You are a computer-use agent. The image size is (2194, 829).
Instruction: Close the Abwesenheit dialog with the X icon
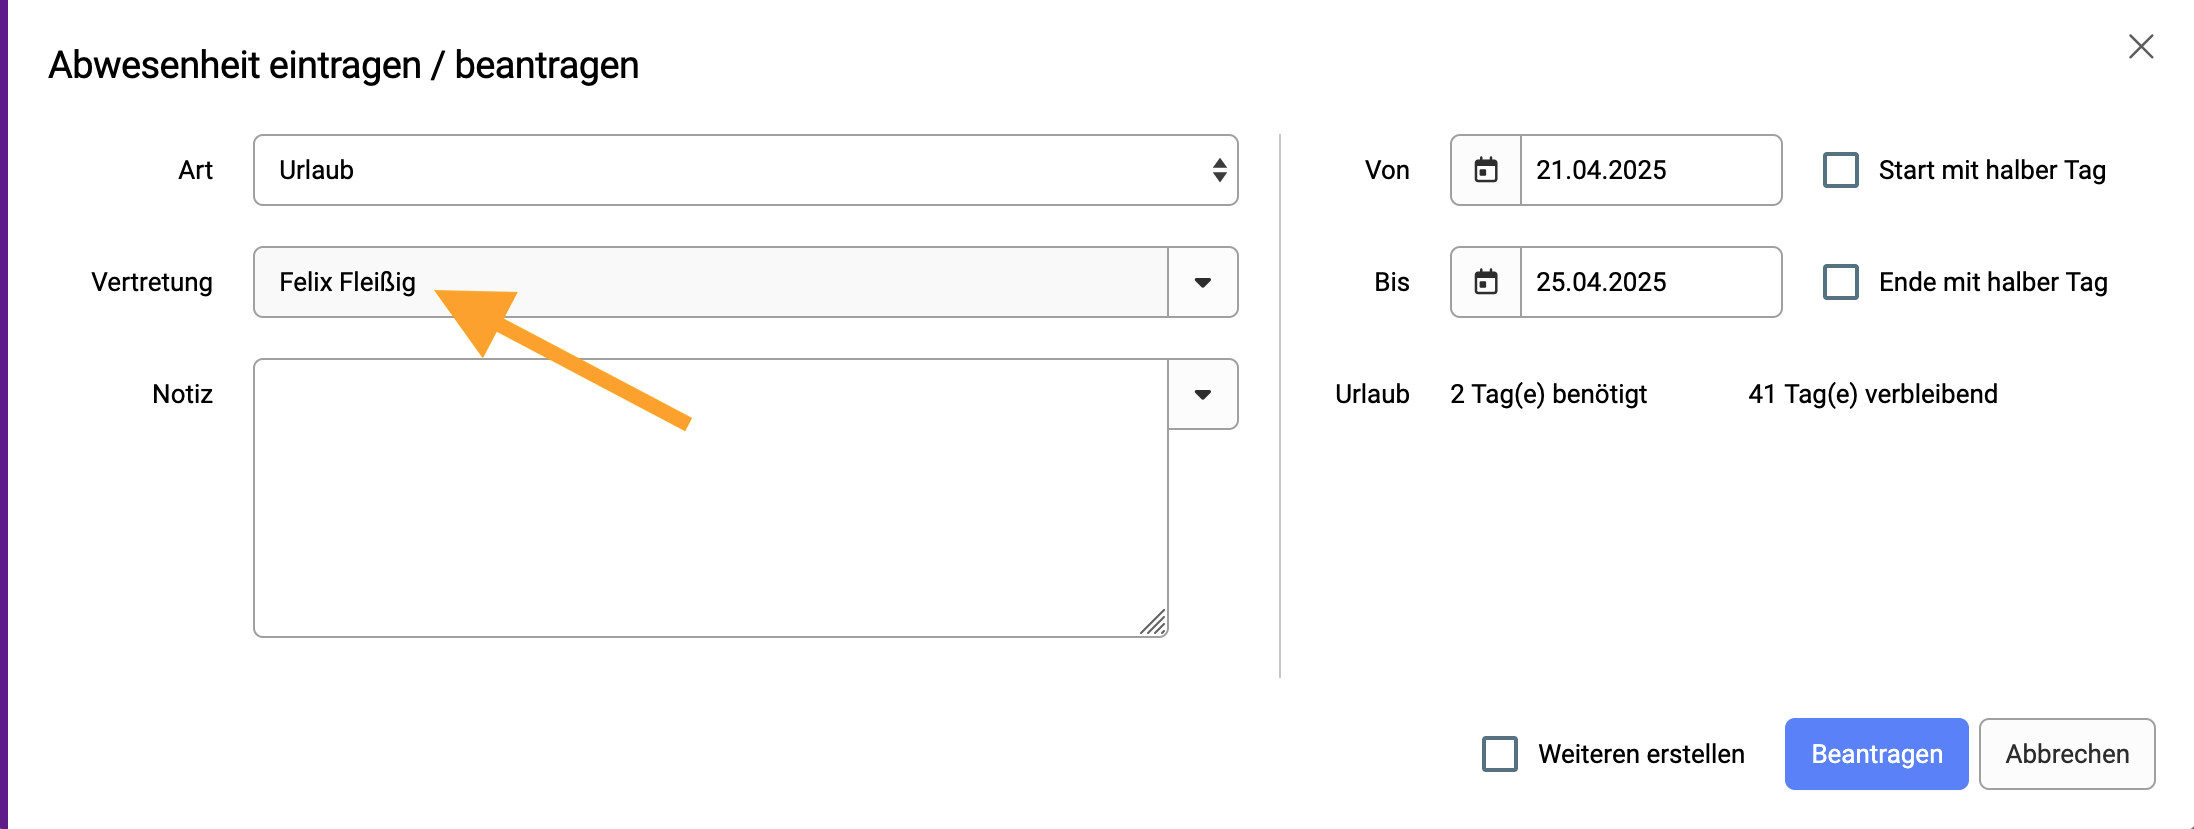tap(2140, 46)
